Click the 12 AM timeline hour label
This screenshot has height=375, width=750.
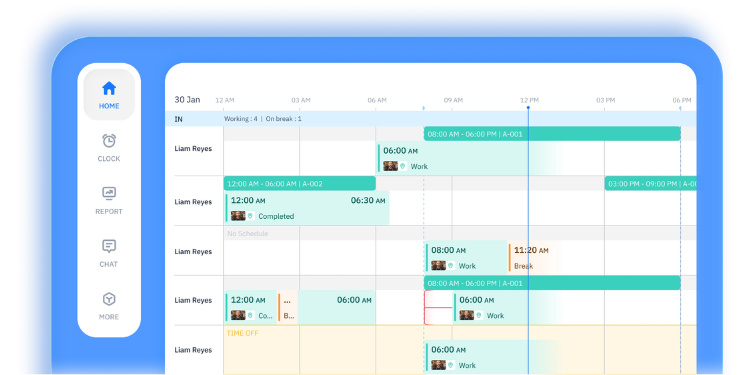pos(225,100)
